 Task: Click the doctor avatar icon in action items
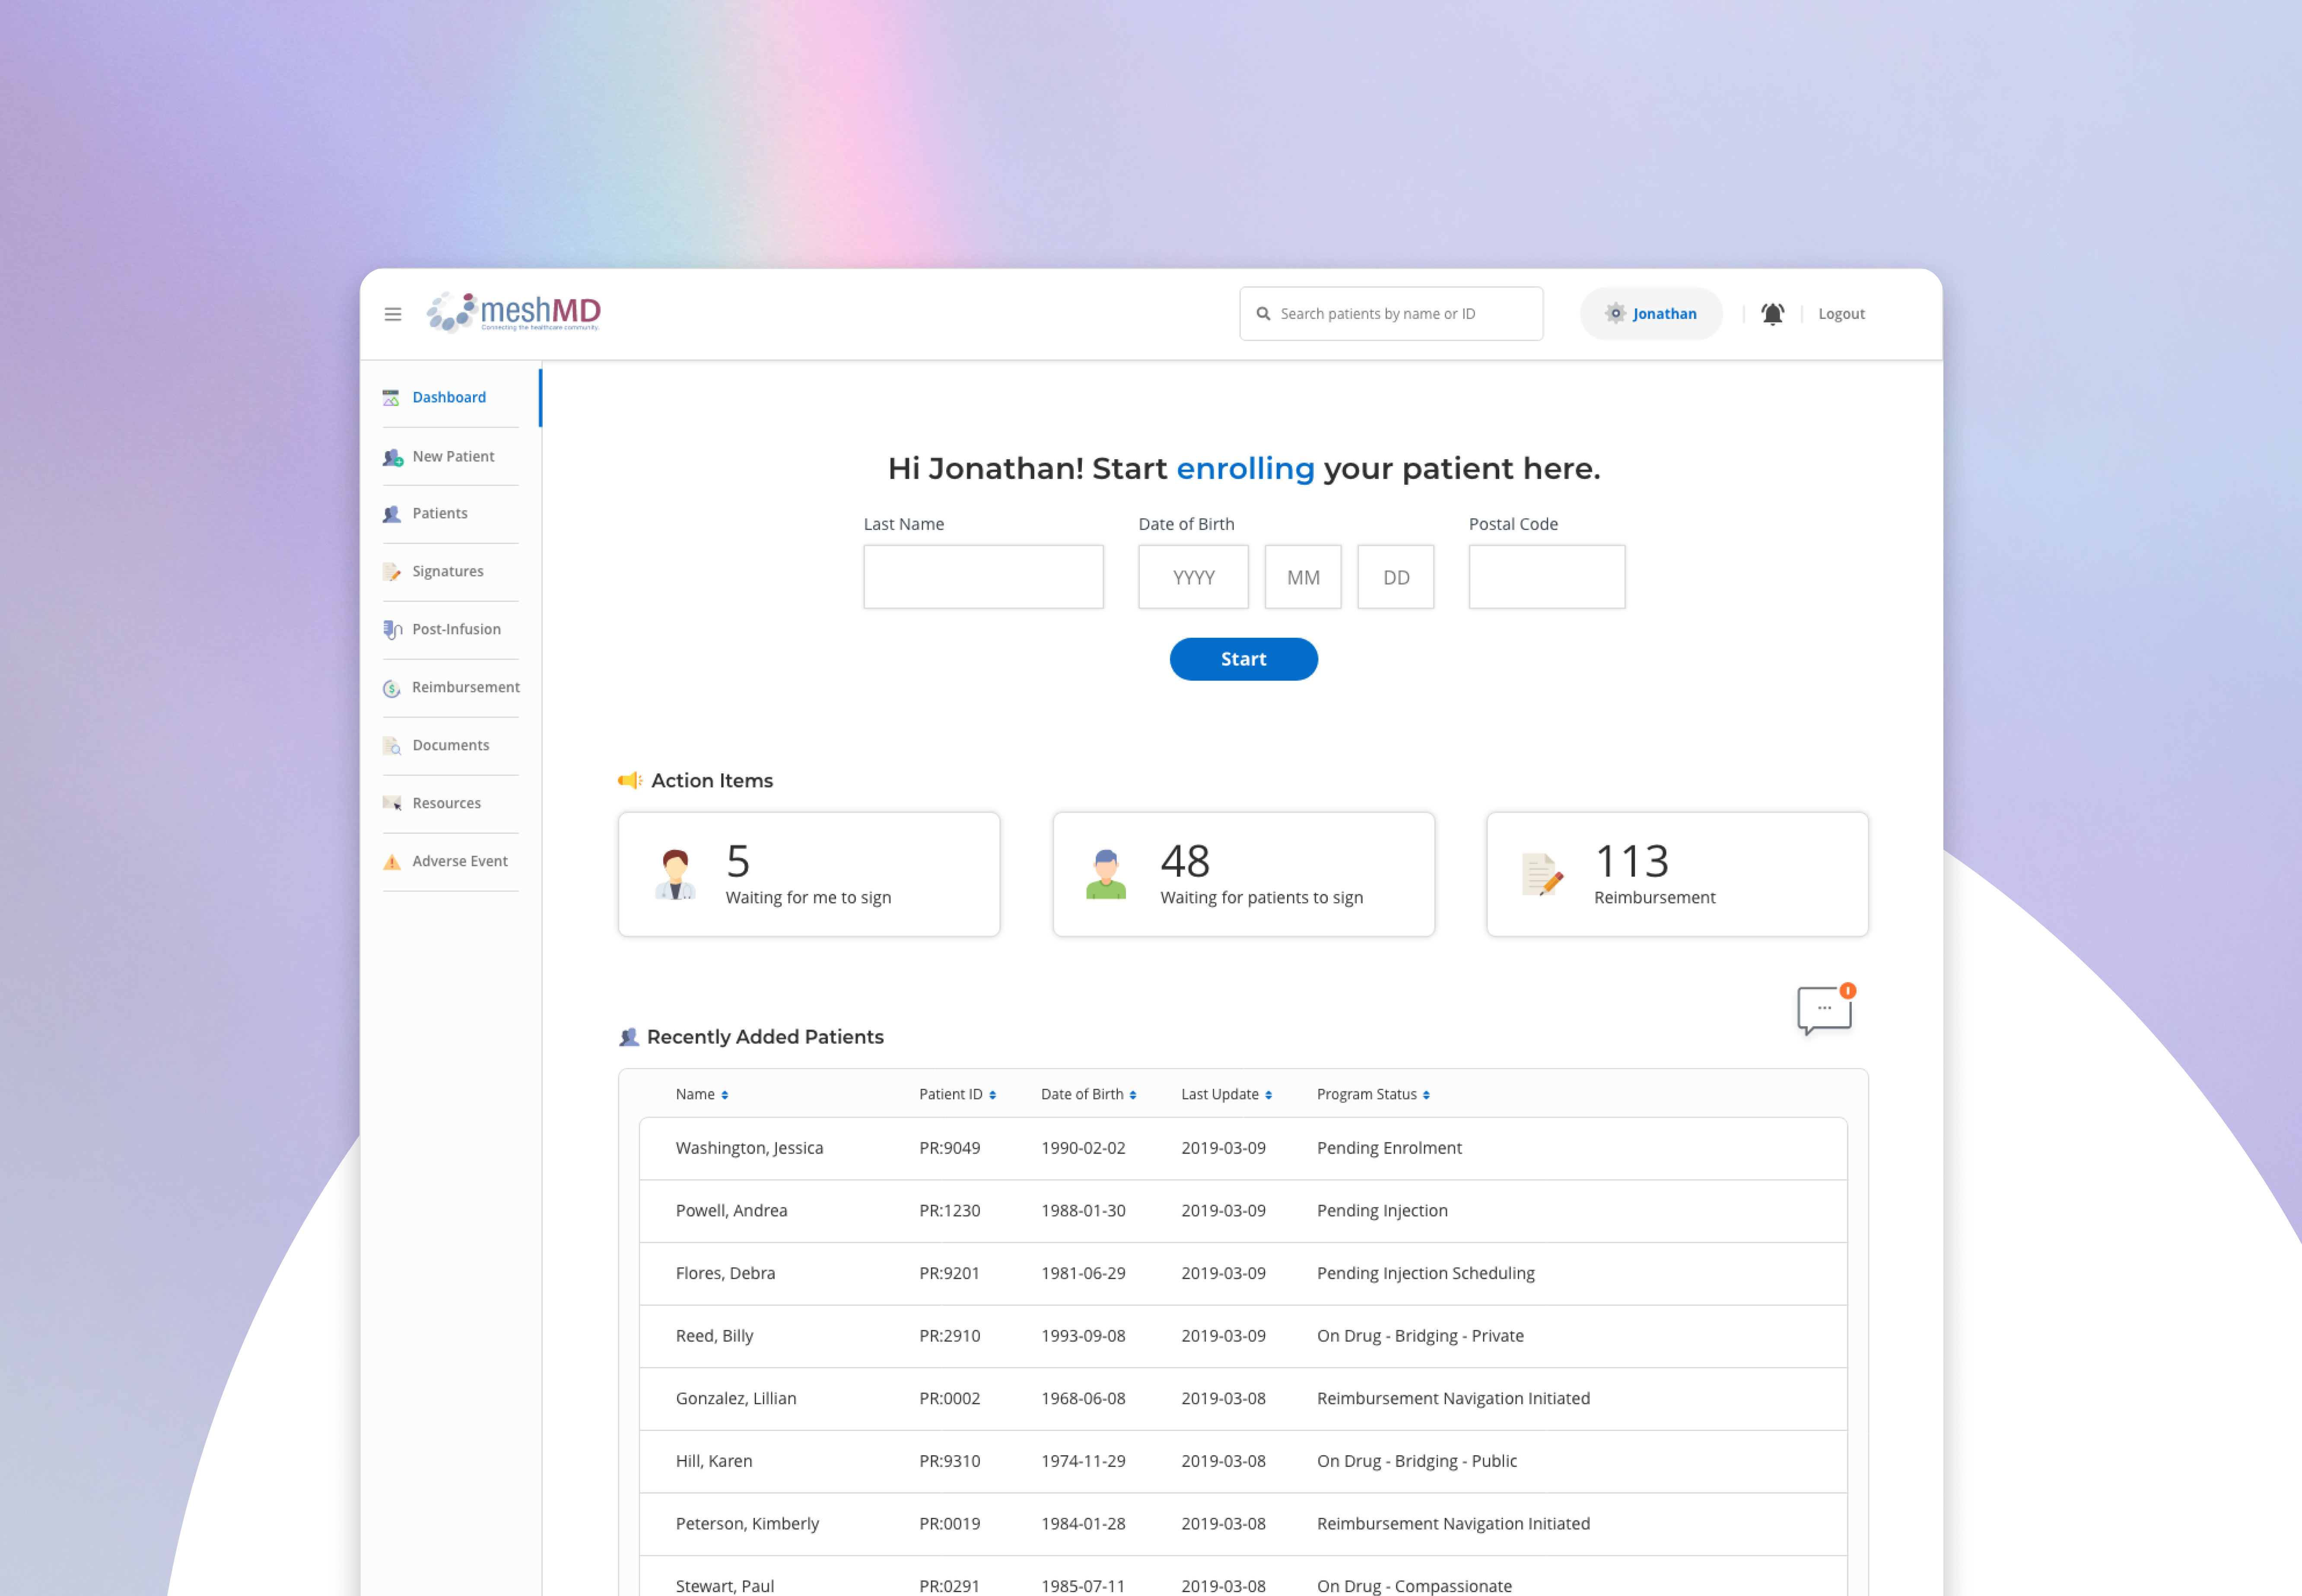click(x=675, y=875)
